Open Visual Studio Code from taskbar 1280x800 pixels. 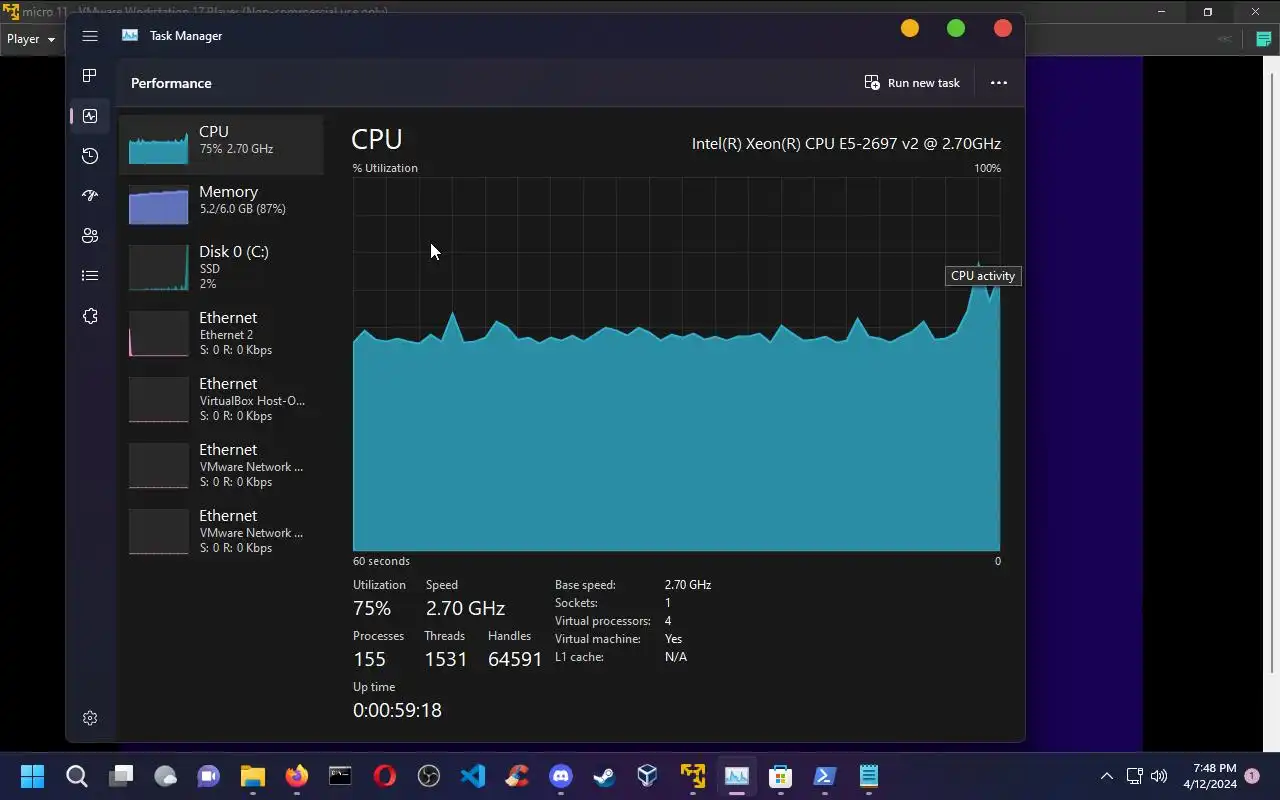(473, 776)
